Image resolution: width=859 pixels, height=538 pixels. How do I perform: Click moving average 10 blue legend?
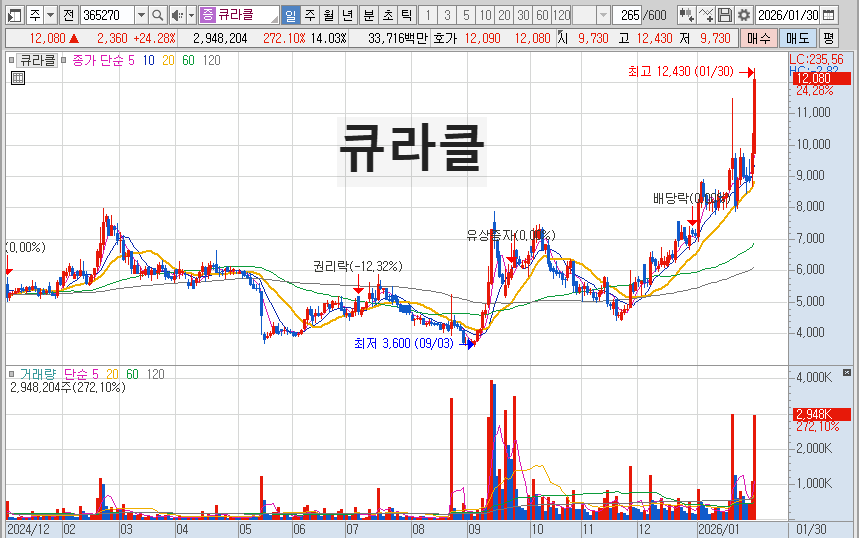pos(148,60)
